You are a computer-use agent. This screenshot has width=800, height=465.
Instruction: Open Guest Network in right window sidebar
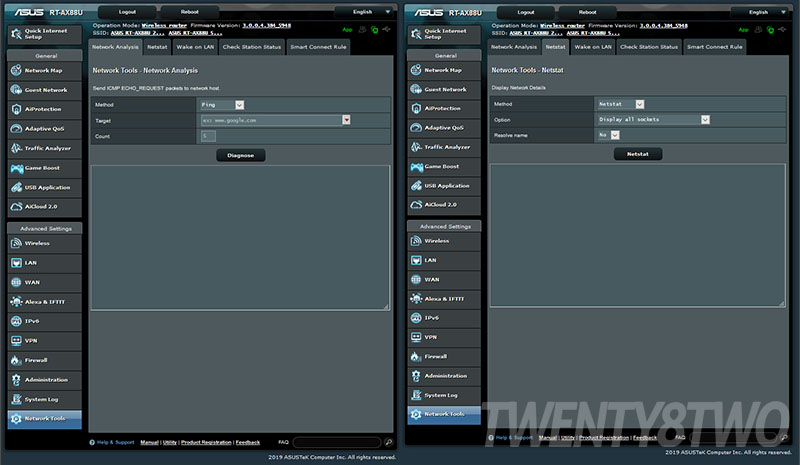click(444, 89)
